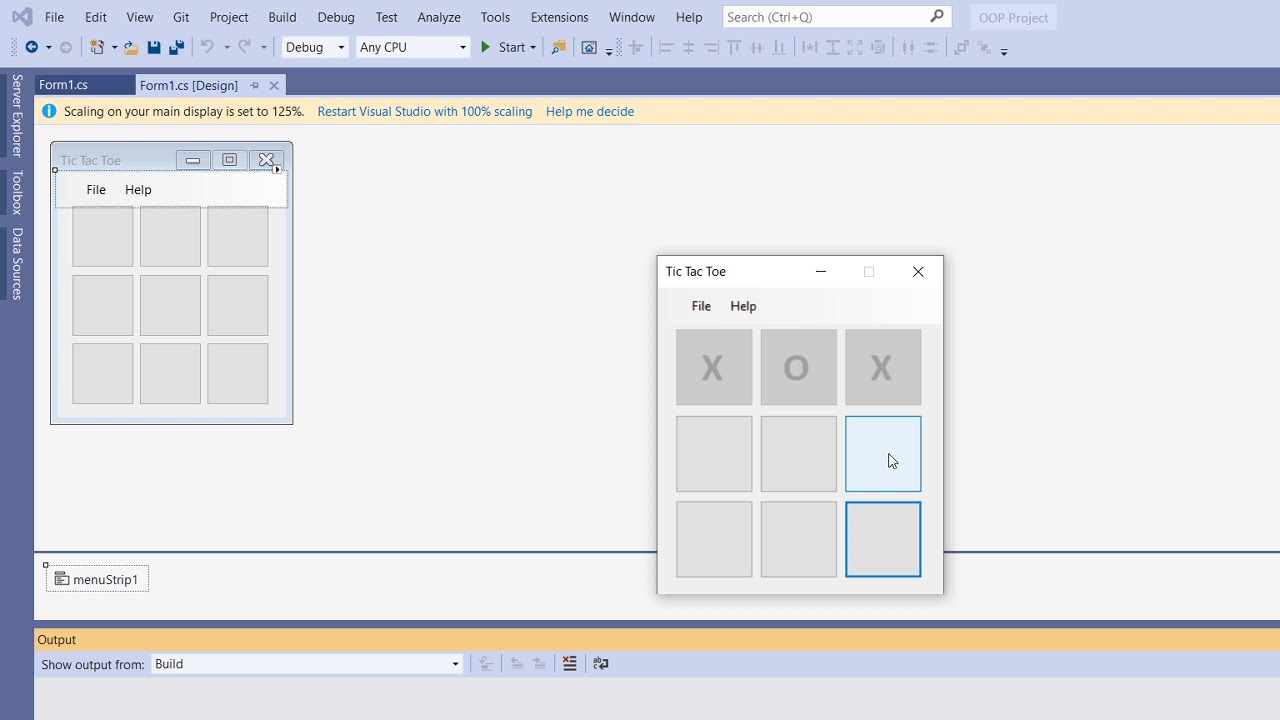Open the Tools menu
Screen dimensions: 1280x720
click(495, 17)
